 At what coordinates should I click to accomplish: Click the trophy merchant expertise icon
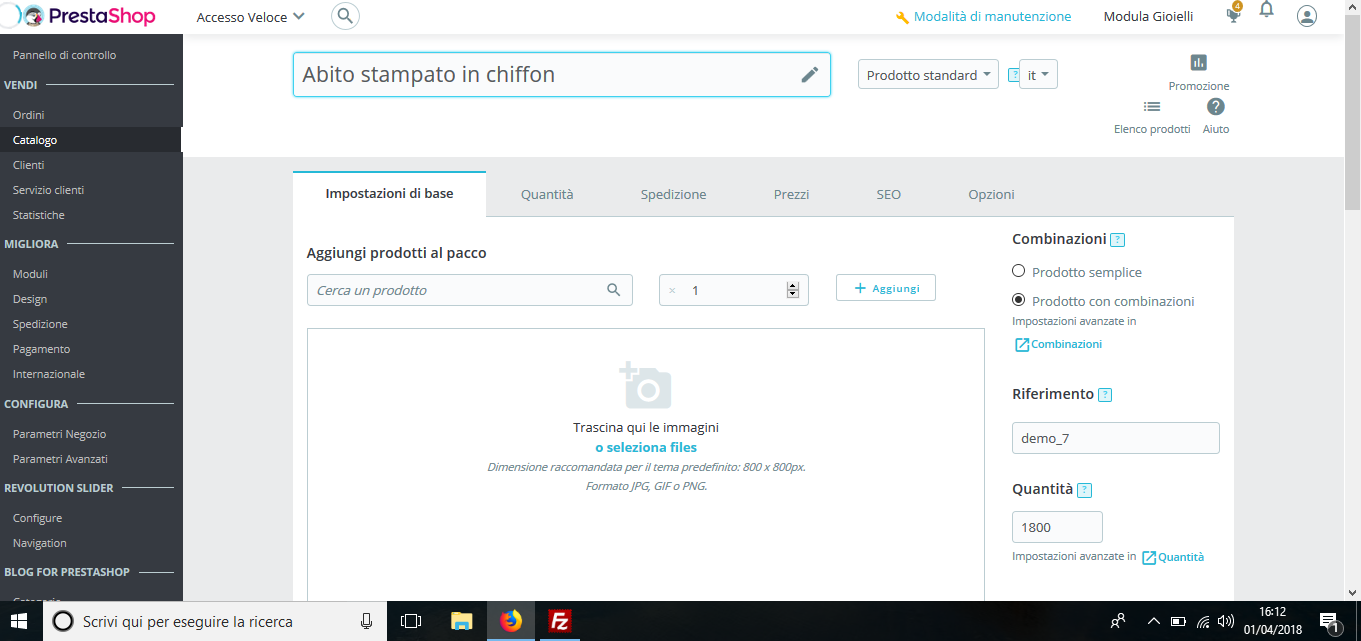click(x=1234, y=15)
